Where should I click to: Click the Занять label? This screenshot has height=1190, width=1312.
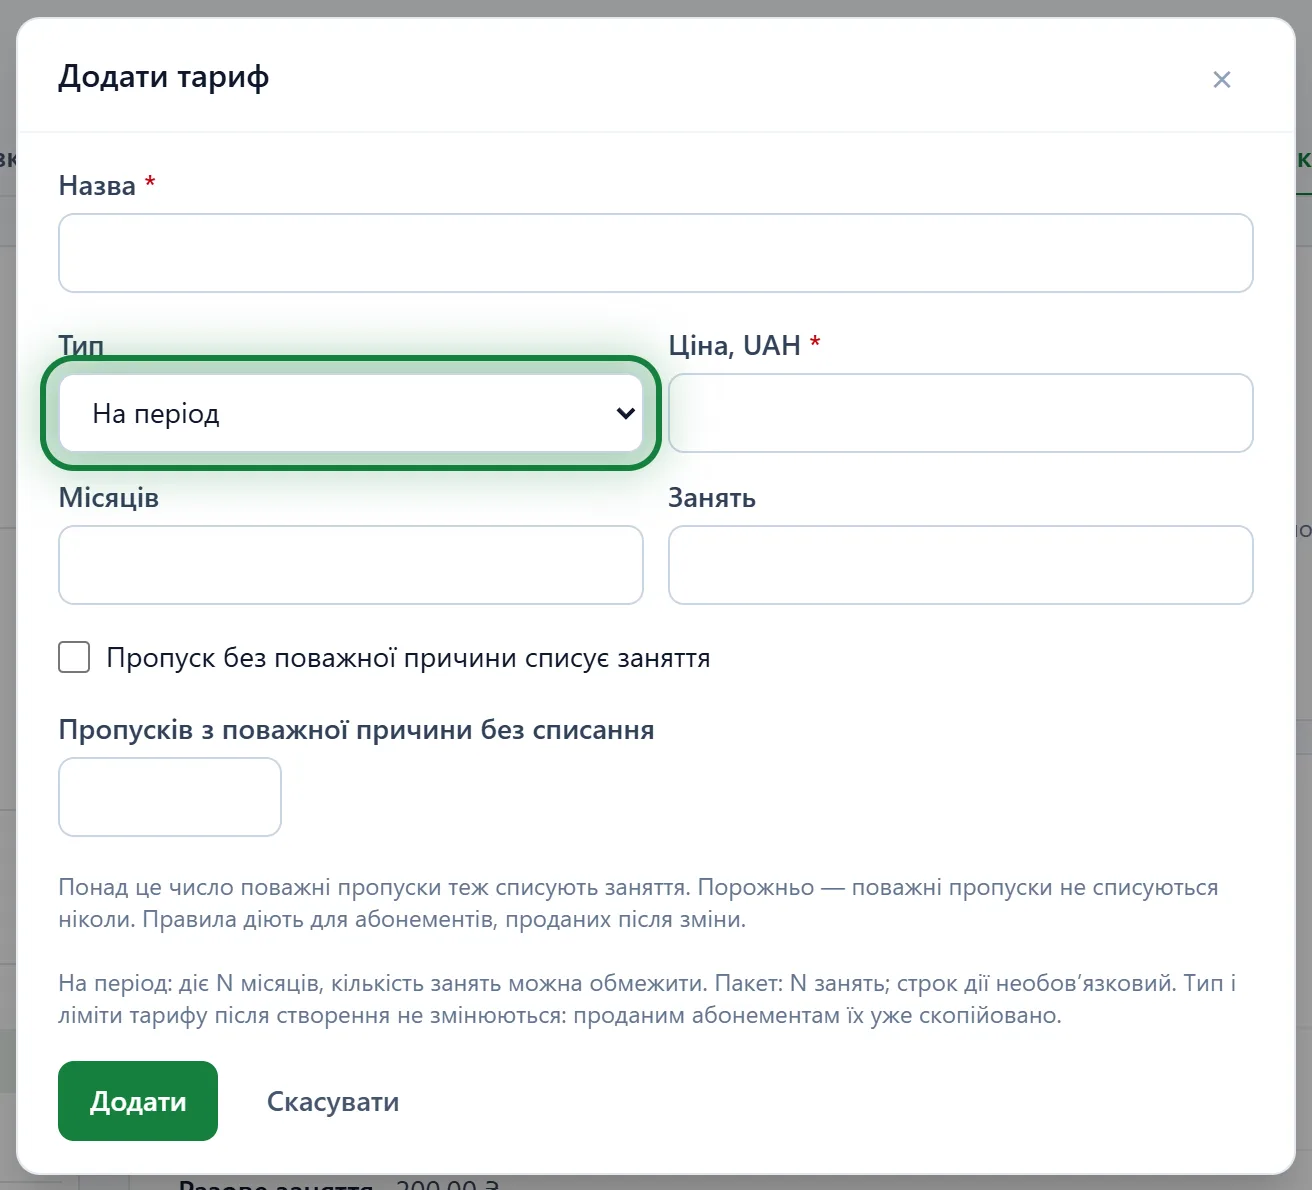[712, 498]
